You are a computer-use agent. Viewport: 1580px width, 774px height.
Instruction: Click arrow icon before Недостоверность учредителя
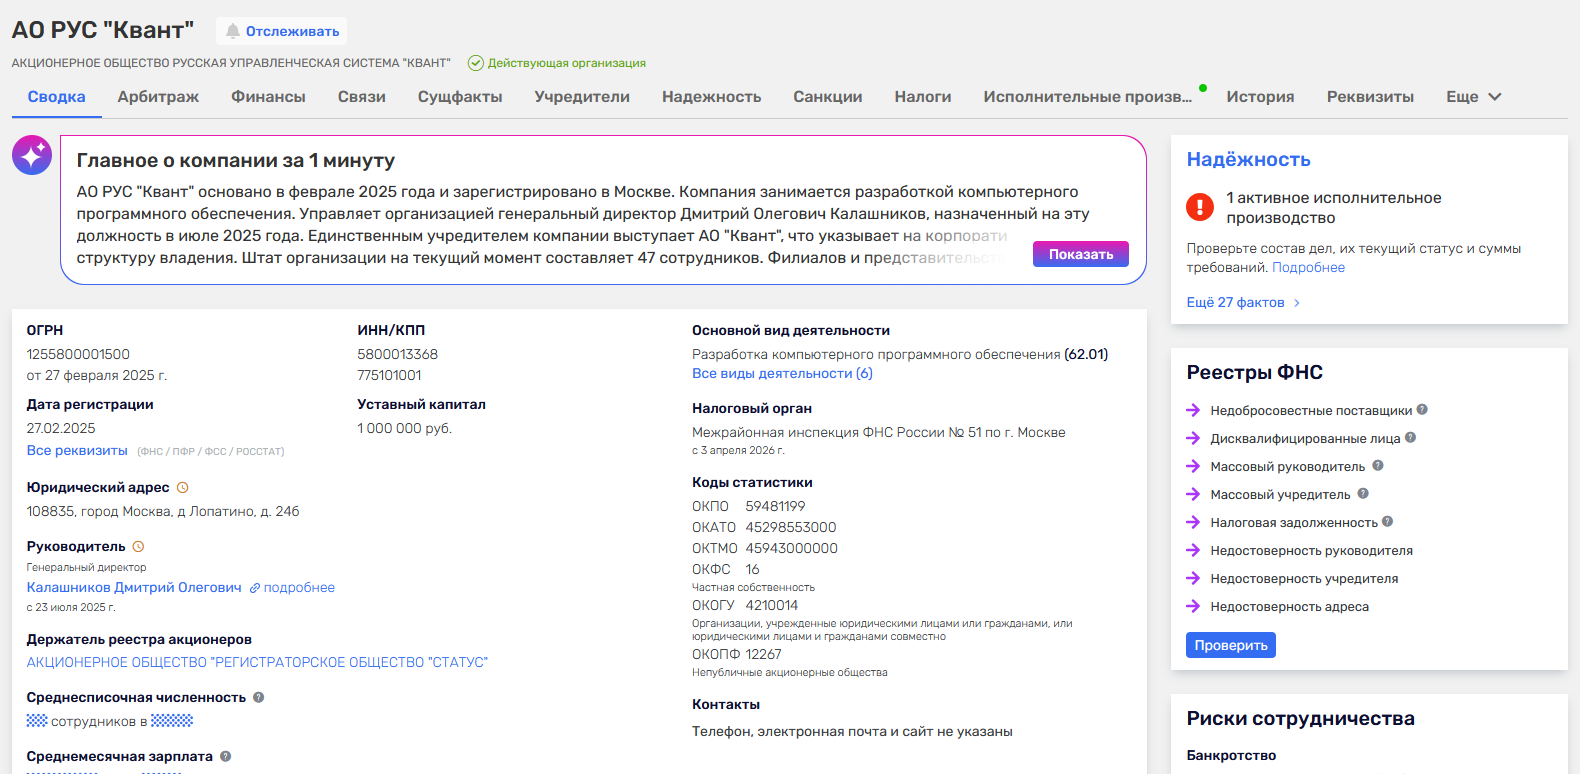point(1193,578)
